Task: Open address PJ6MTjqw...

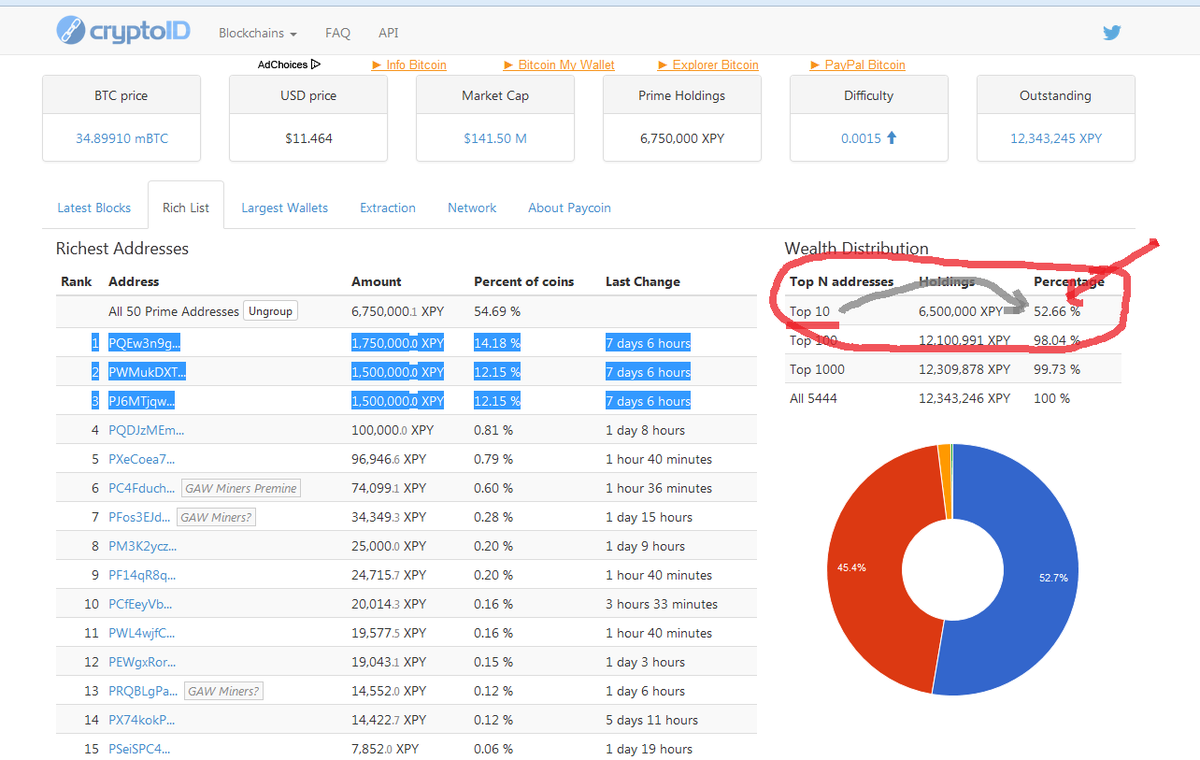Action: pyautogui.click(x=144, y=401)
